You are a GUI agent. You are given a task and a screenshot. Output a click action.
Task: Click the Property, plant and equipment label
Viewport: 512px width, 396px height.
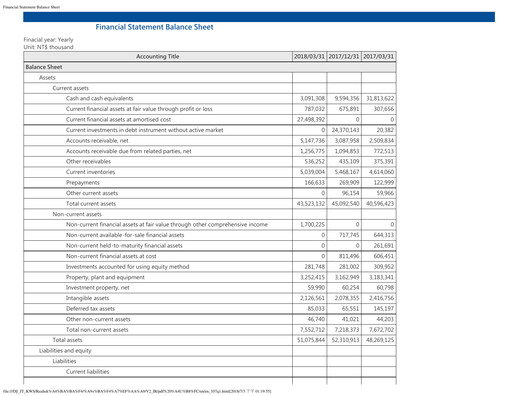click(x=105, y=277)
